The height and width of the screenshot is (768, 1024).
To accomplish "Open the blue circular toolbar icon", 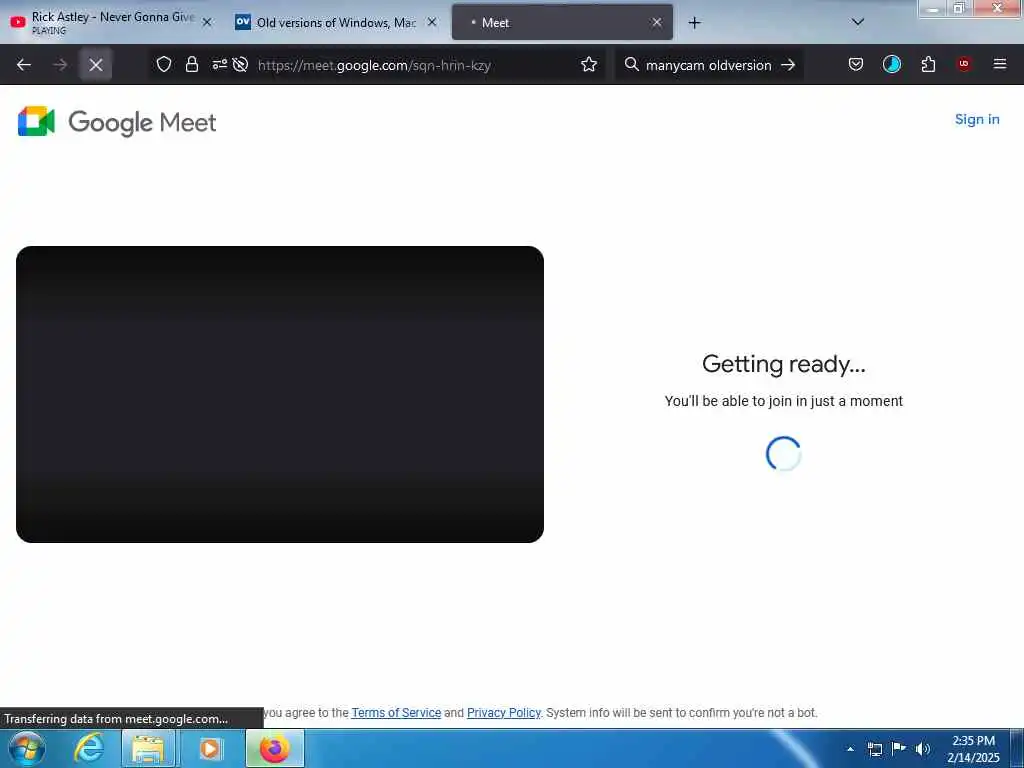I will (891, 64).
